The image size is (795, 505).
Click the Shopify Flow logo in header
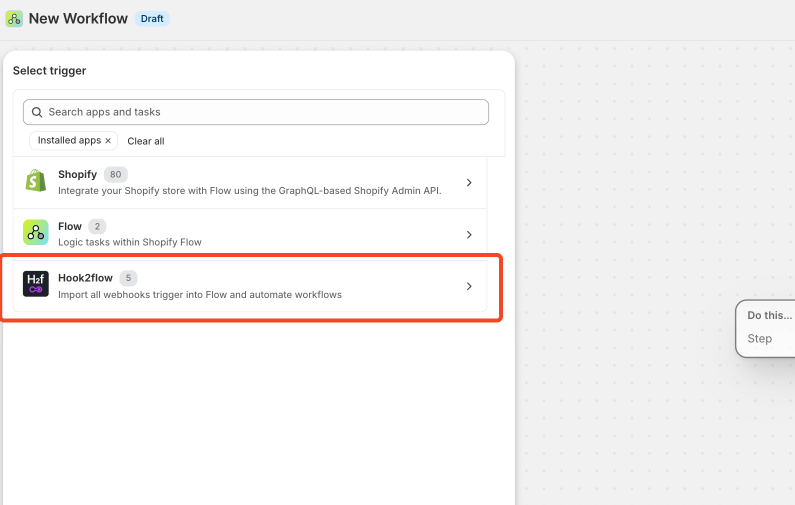click(x=14, y=18)
